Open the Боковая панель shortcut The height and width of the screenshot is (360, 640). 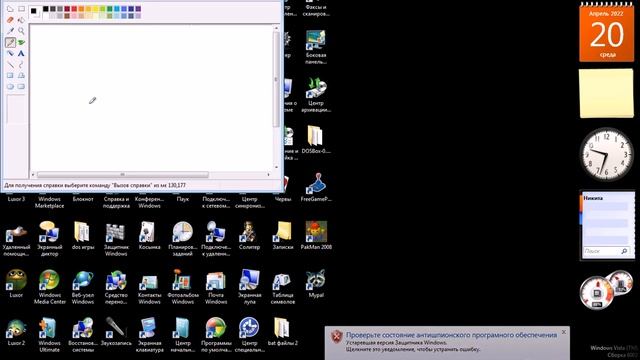pyautogui.click(x=316, y=47)
